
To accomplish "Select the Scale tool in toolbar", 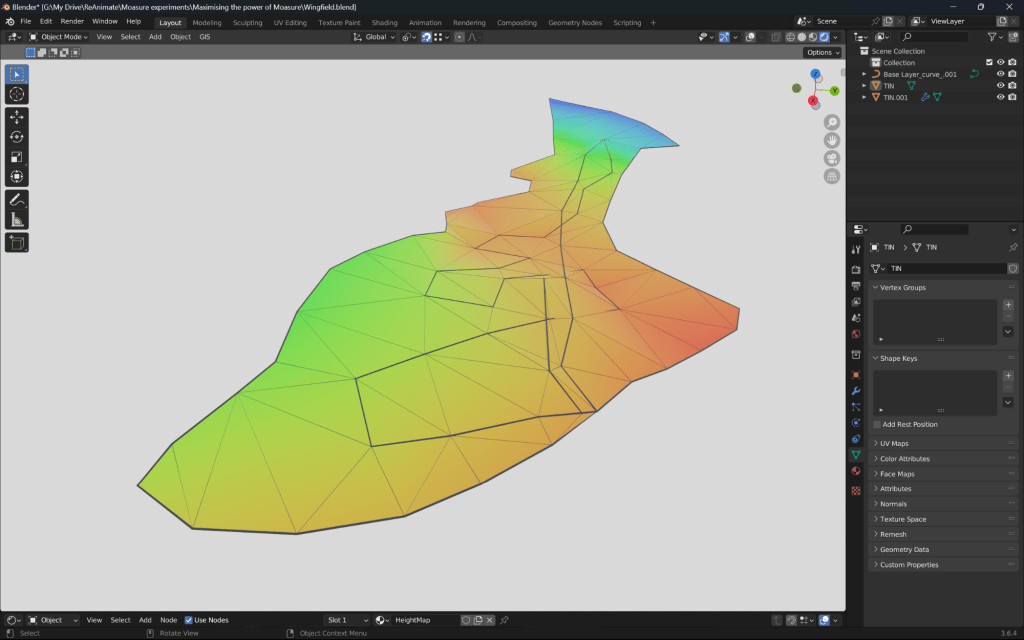I will coord(17,157).
